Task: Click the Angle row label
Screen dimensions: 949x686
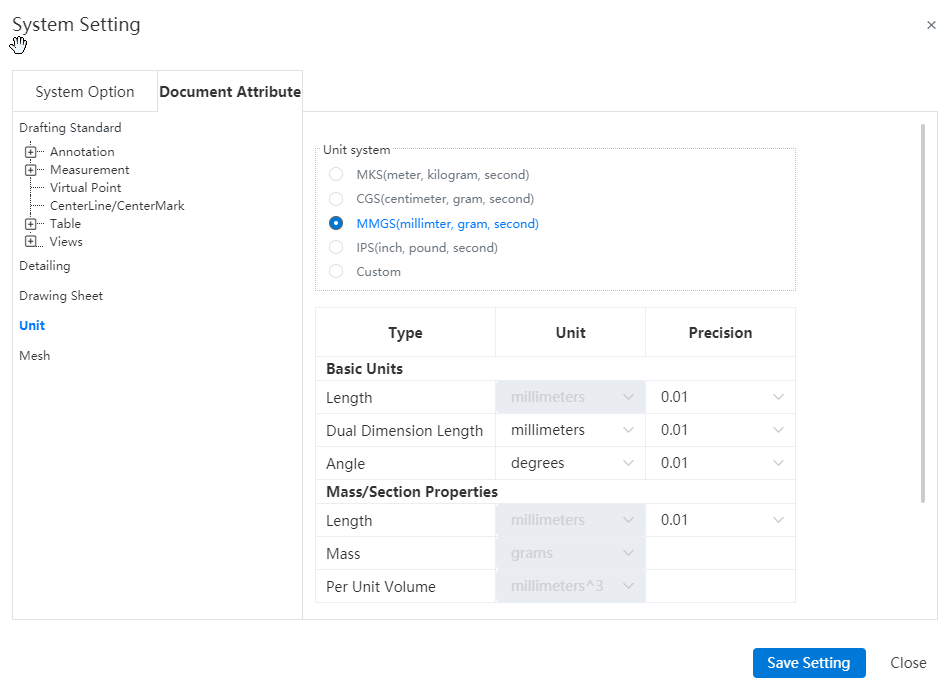Action: [x=346, y=464]
